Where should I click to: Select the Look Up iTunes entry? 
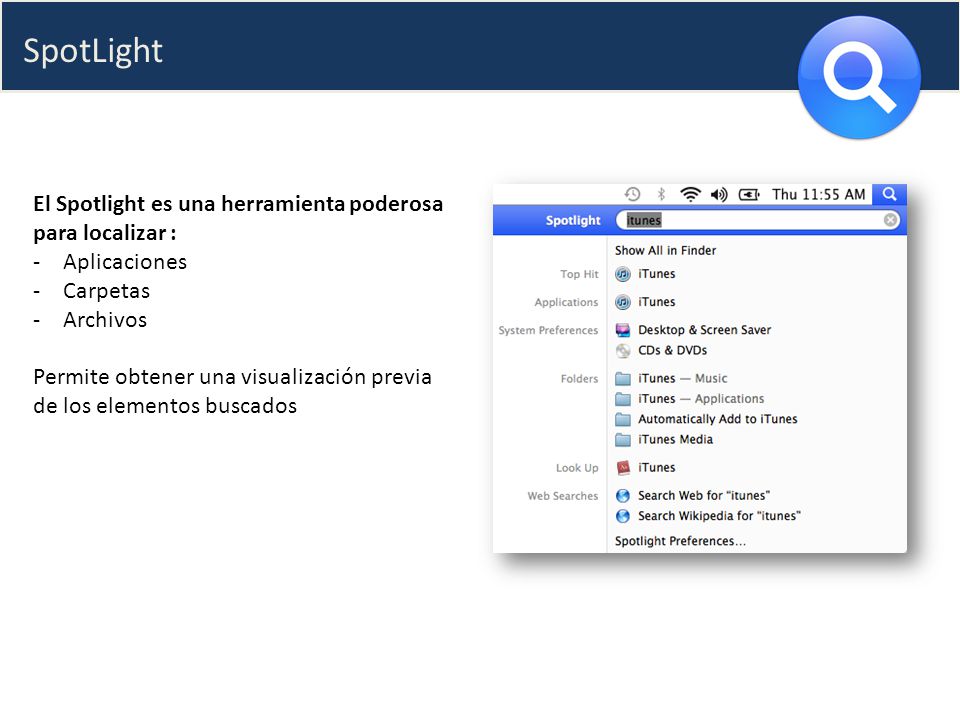tap(656, 467)
